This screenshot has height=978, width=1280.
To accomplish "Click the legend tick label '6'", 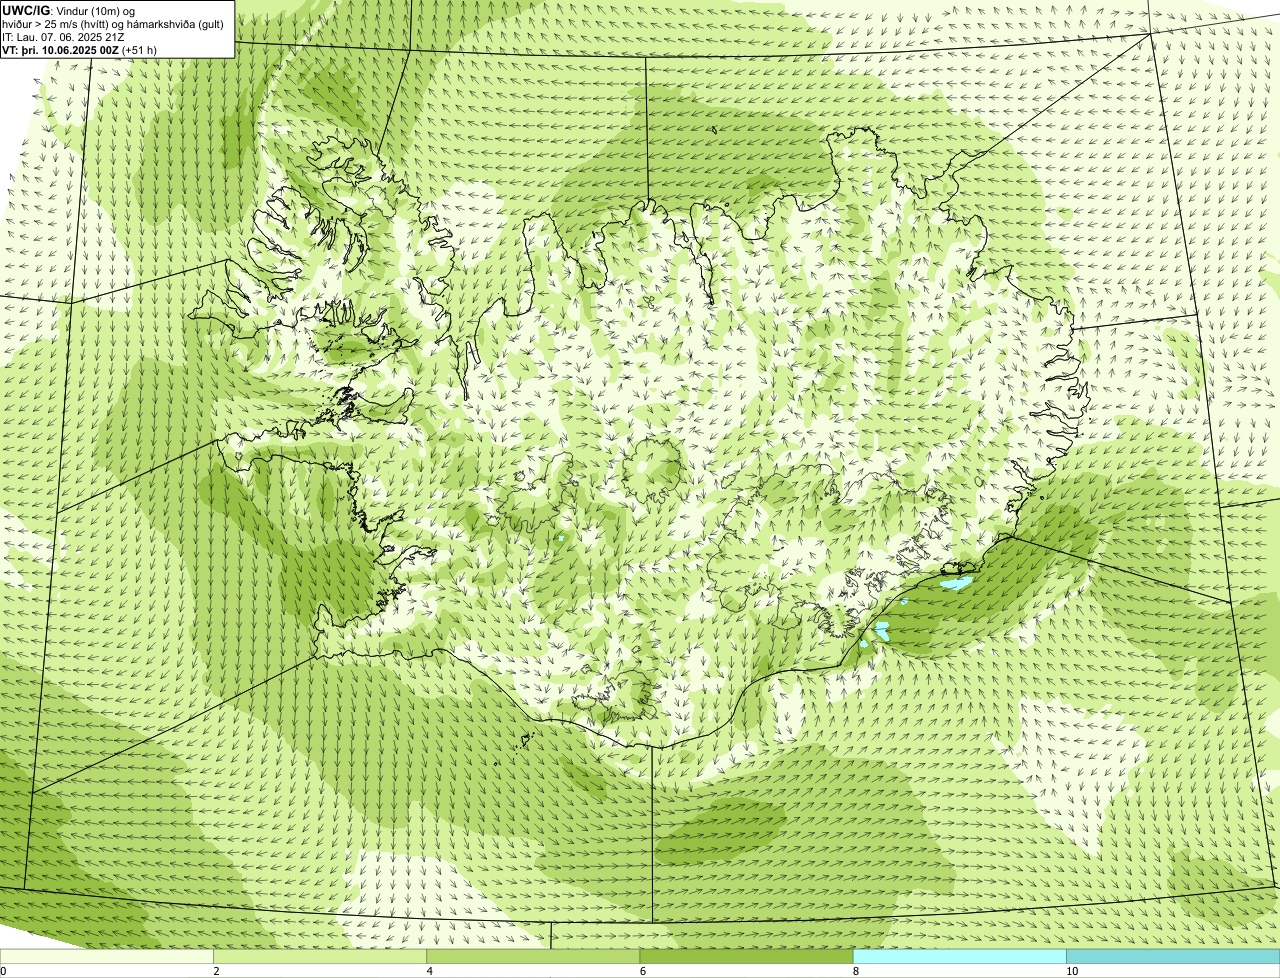I will click(643, 971).
